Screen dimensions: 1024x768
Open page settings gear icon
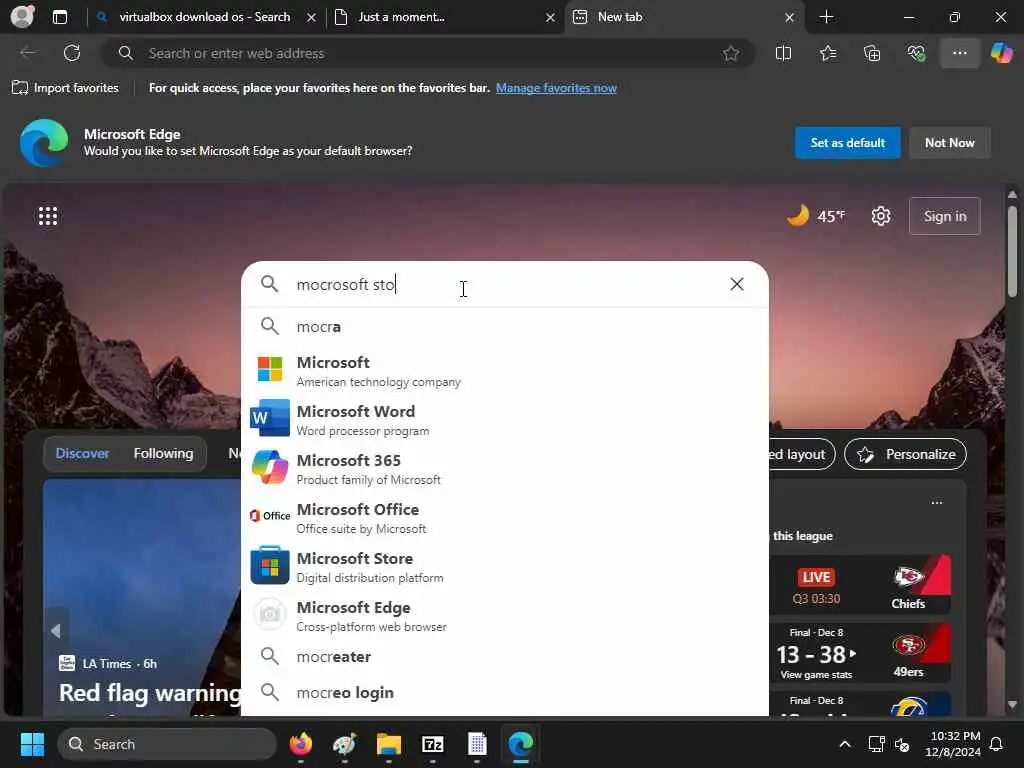(881, 216)
